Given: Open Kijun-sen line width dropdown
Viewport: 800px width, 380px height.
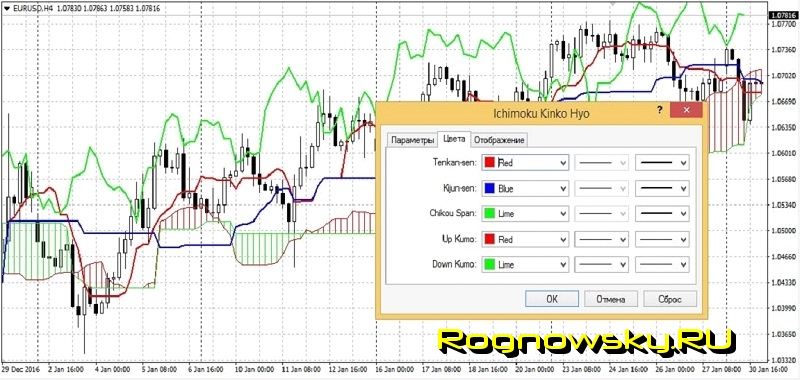Looking at the screenshot, I should (662, 188).
